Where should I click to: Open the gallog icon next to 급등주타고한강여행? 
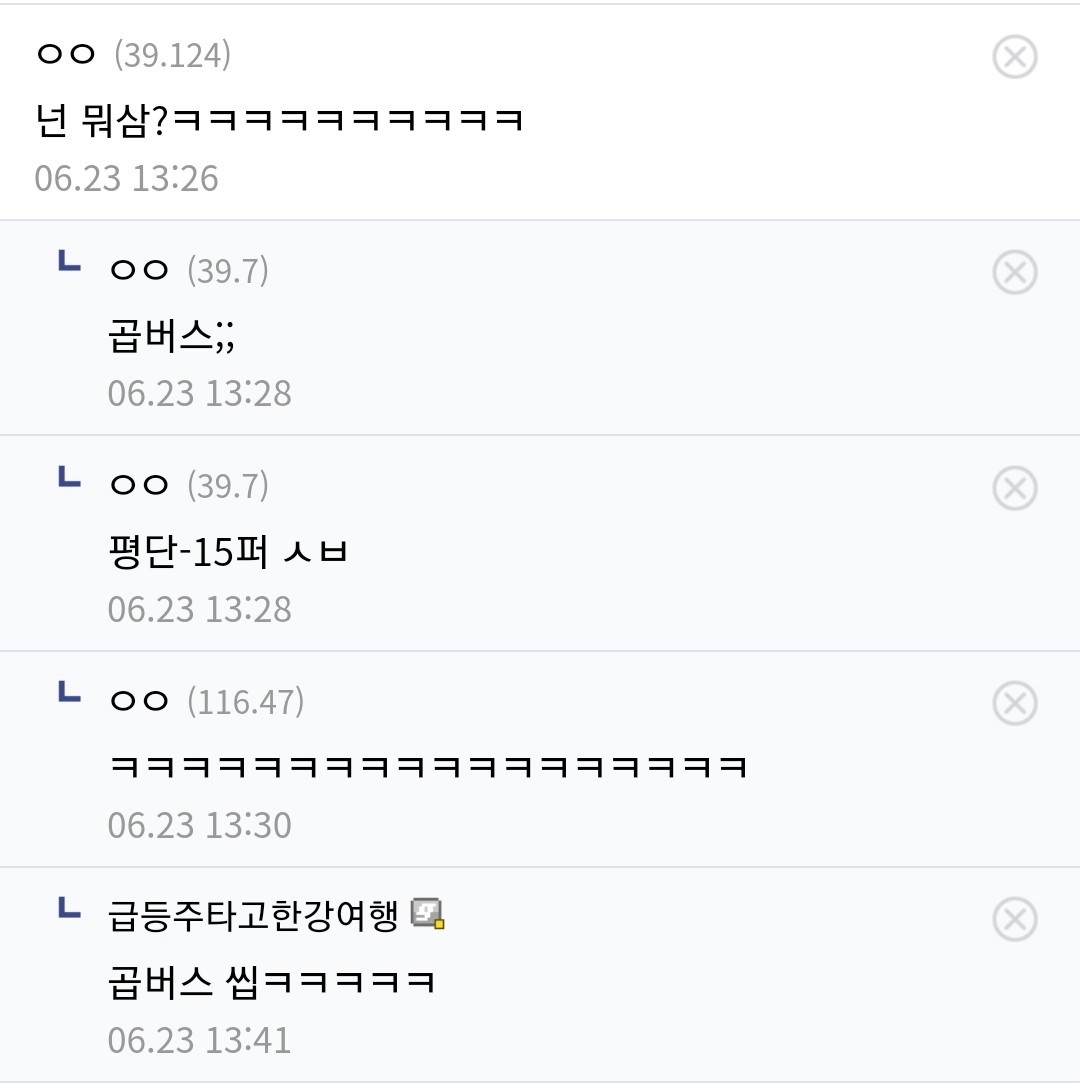pyautogui.click(x=428, y=914)
